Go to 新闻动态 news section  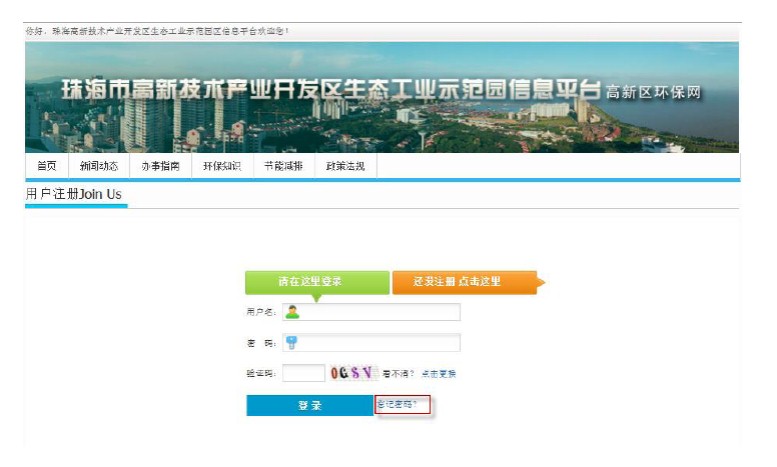click(x=99, y=167)
